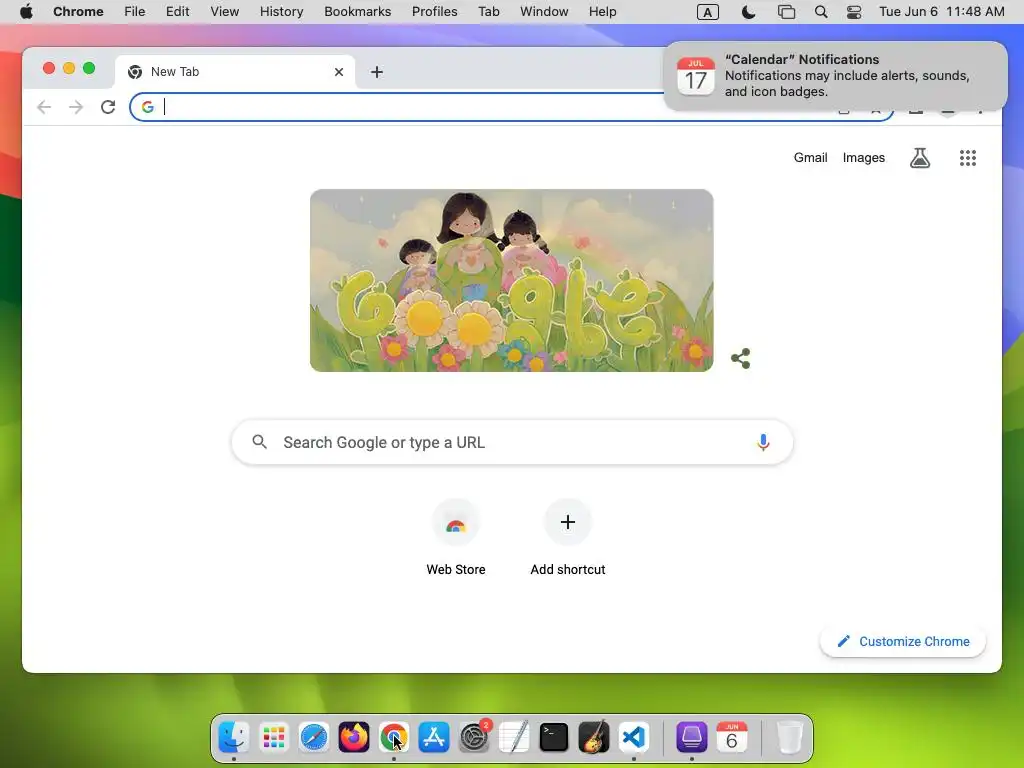The image size is (1024, 768).
Task: Open the Tab menu
Action: pyautogui.click(x=488, y=12)
